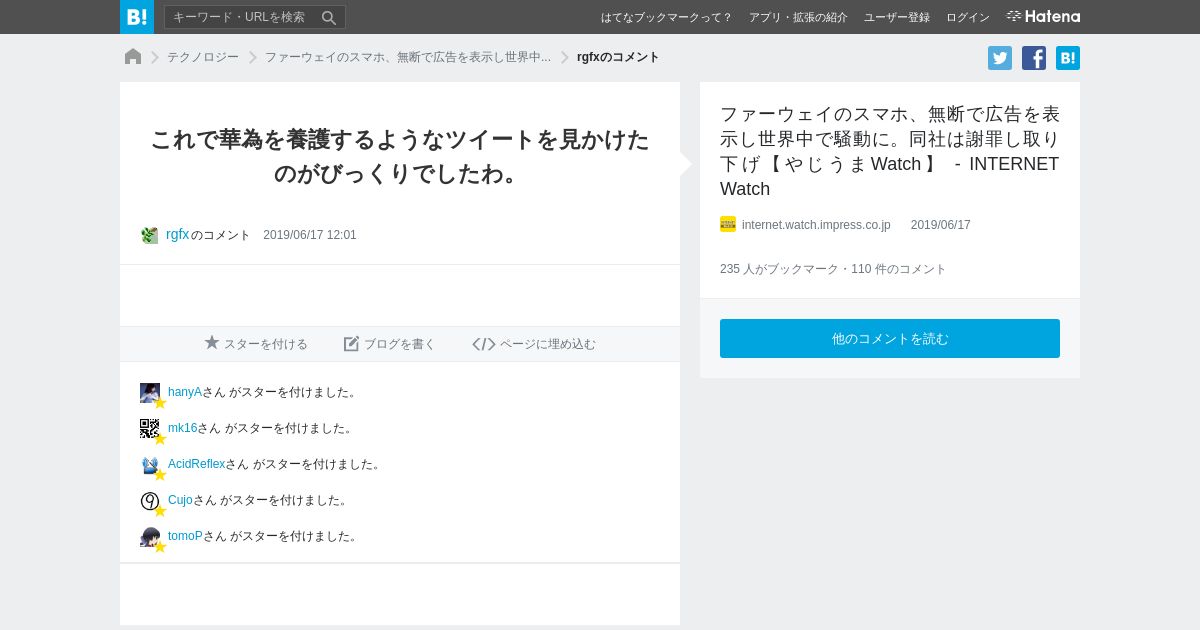Viewport: 1200px width, 630px height.
Task: Open the INTERNET Watch article title
Action: (889, 151)
